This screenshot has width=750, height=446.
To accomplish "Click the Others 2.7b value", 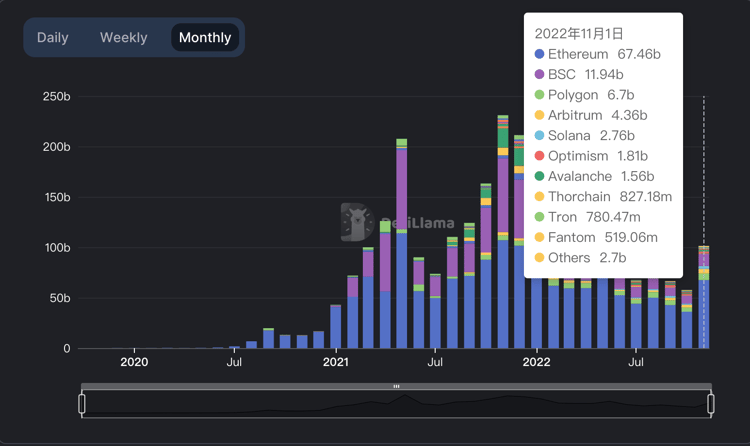I will [x=613, y=257].
